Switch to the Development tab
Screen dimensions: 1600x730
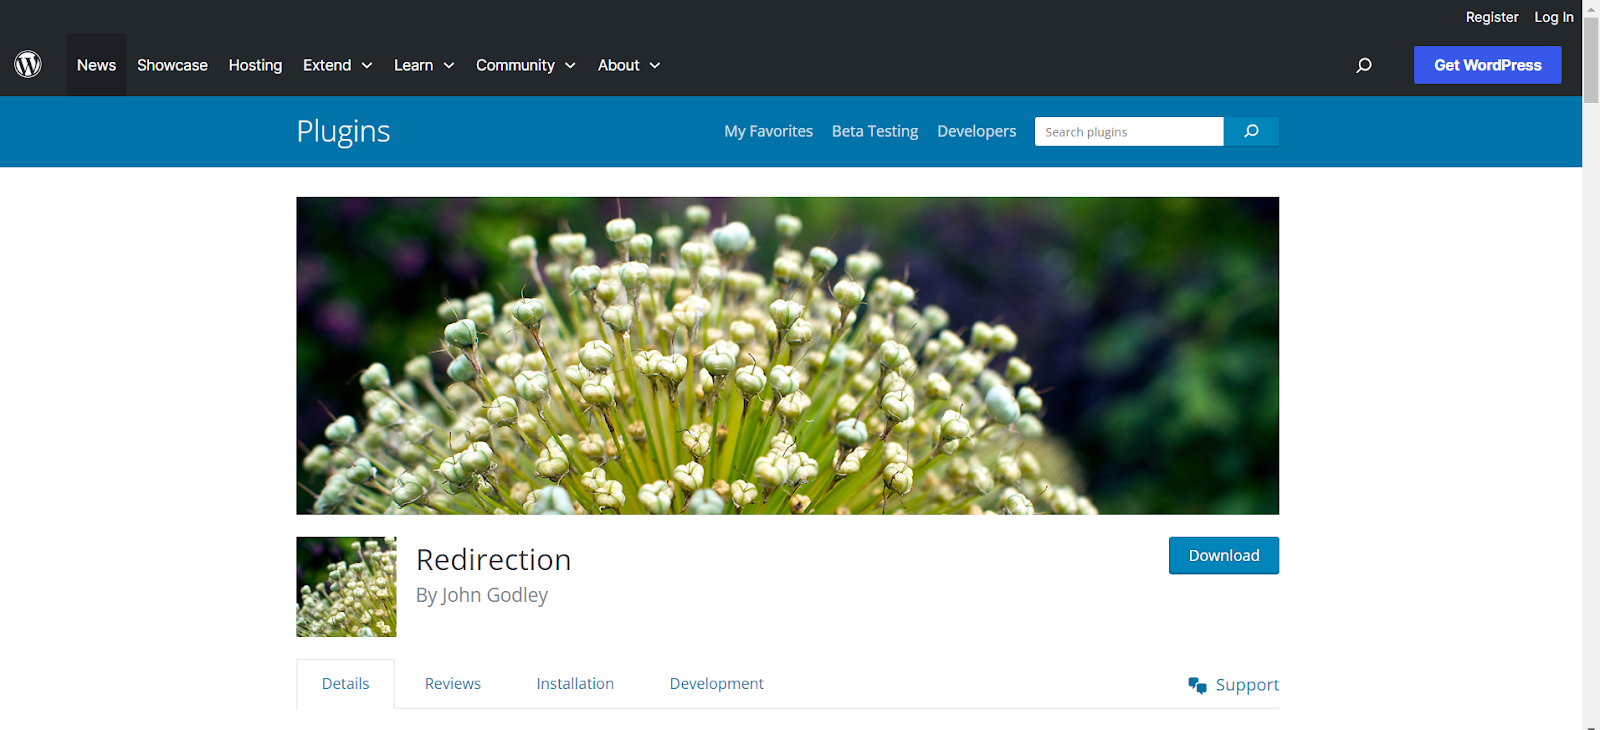coord(716,684)
